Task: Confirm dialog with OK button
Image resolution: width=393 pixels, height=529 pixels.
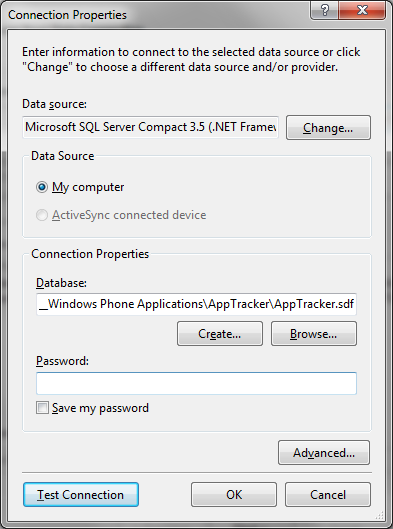Action: 234,495
